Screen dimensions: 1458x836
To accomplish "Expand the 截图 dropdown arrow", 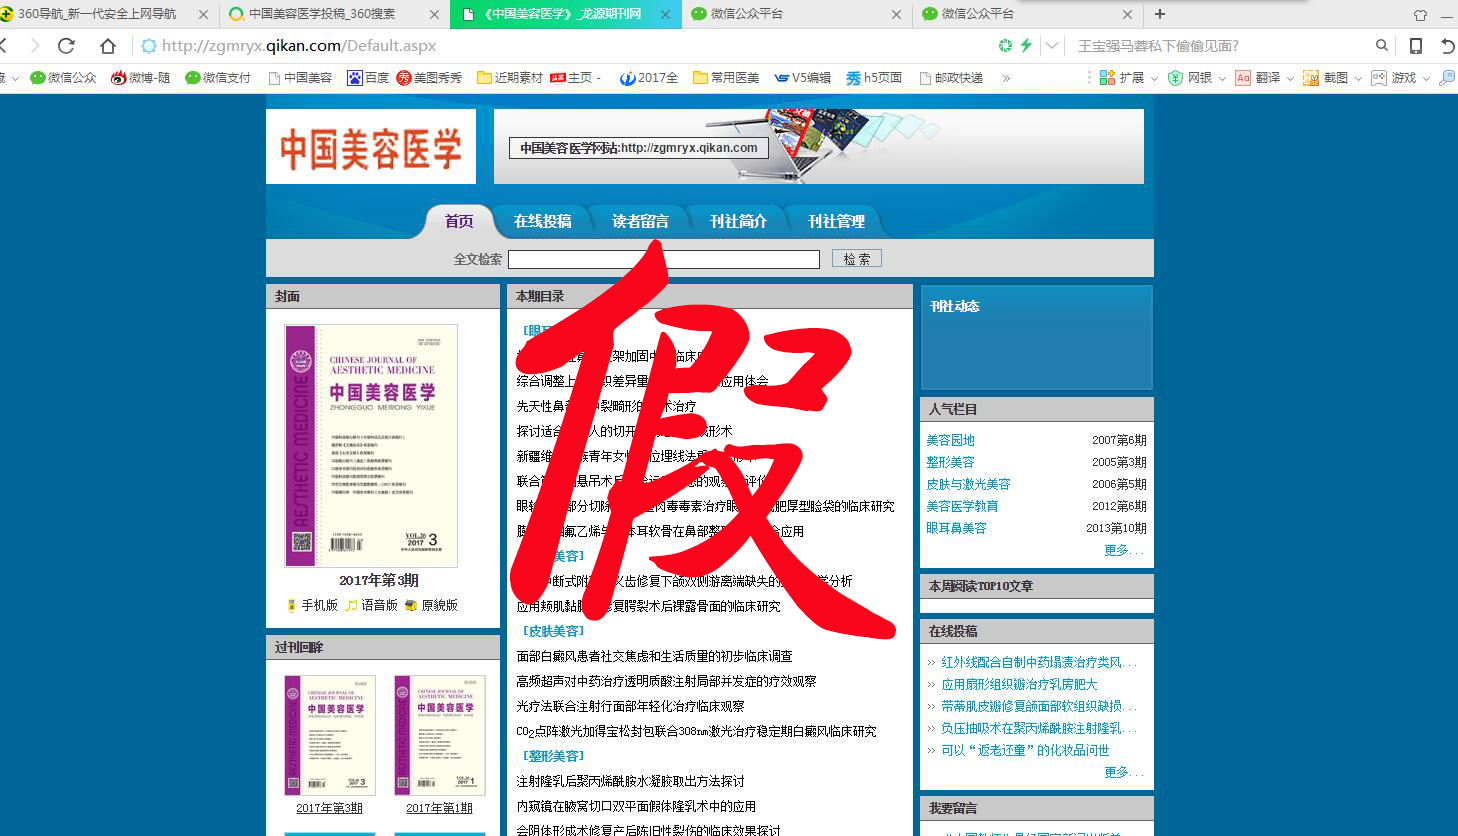I will pos(1358,79).
